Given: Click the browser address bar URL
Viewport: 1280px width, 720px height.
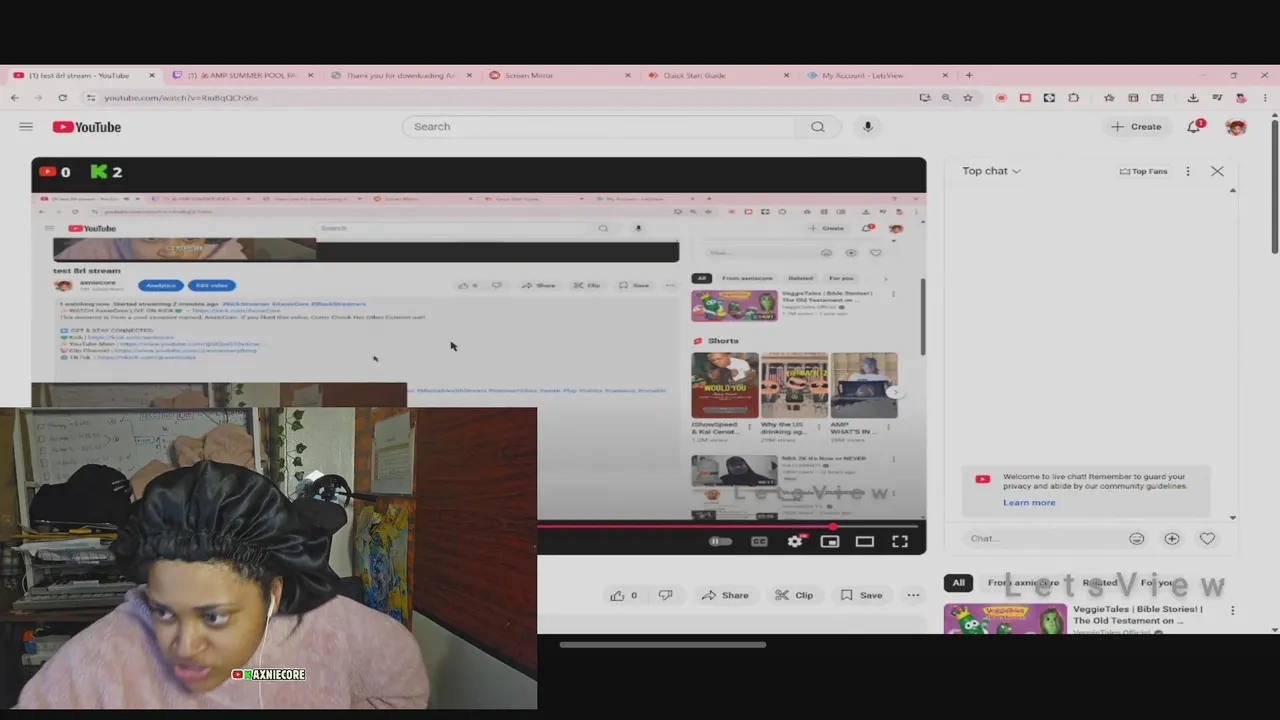Looking at the screenshot, I should (x=181, y=98).
